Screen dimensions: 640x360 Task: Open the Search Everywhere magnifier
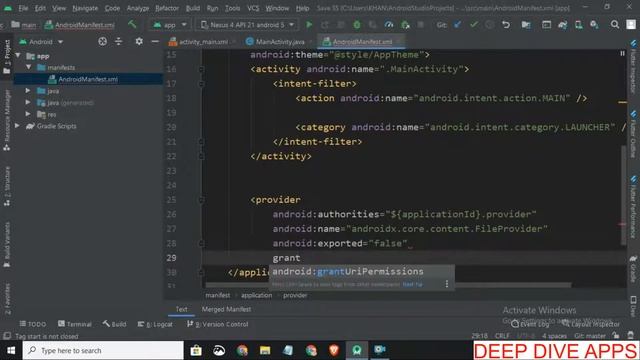pyautogui.click(x=615, y=25)
